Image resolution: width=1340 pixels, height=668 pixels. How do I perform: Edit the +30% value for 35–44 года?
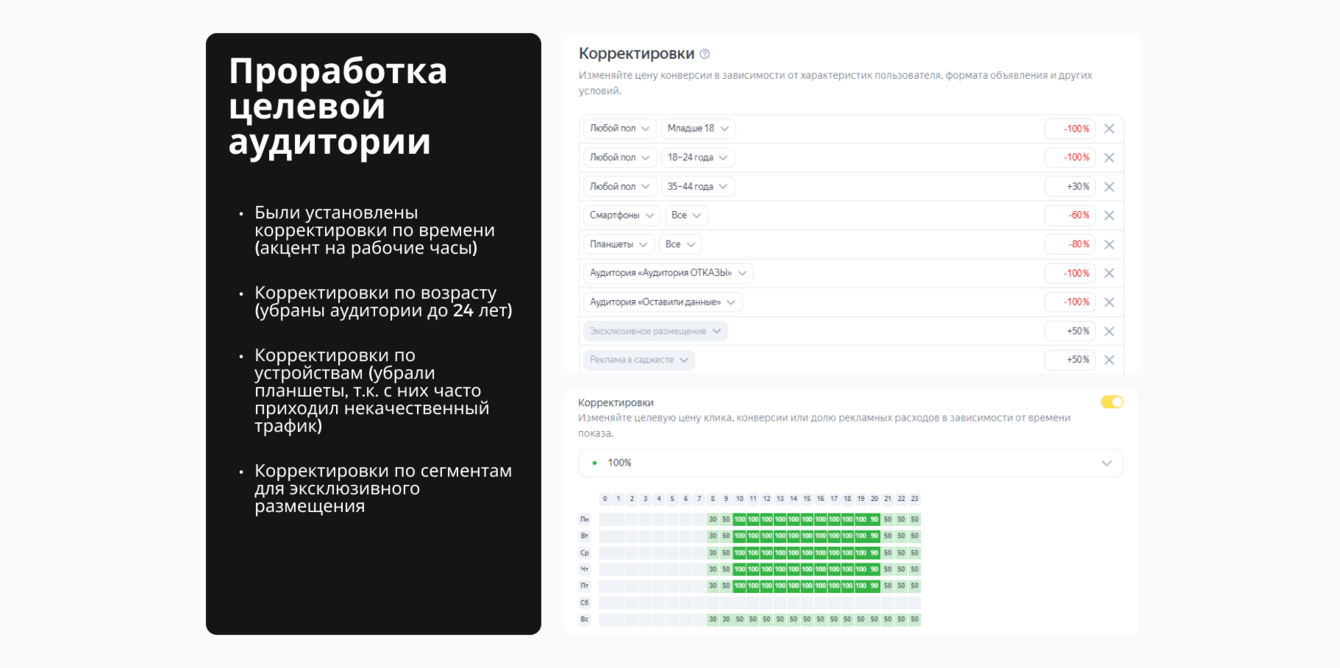(x=1070, y=187)
